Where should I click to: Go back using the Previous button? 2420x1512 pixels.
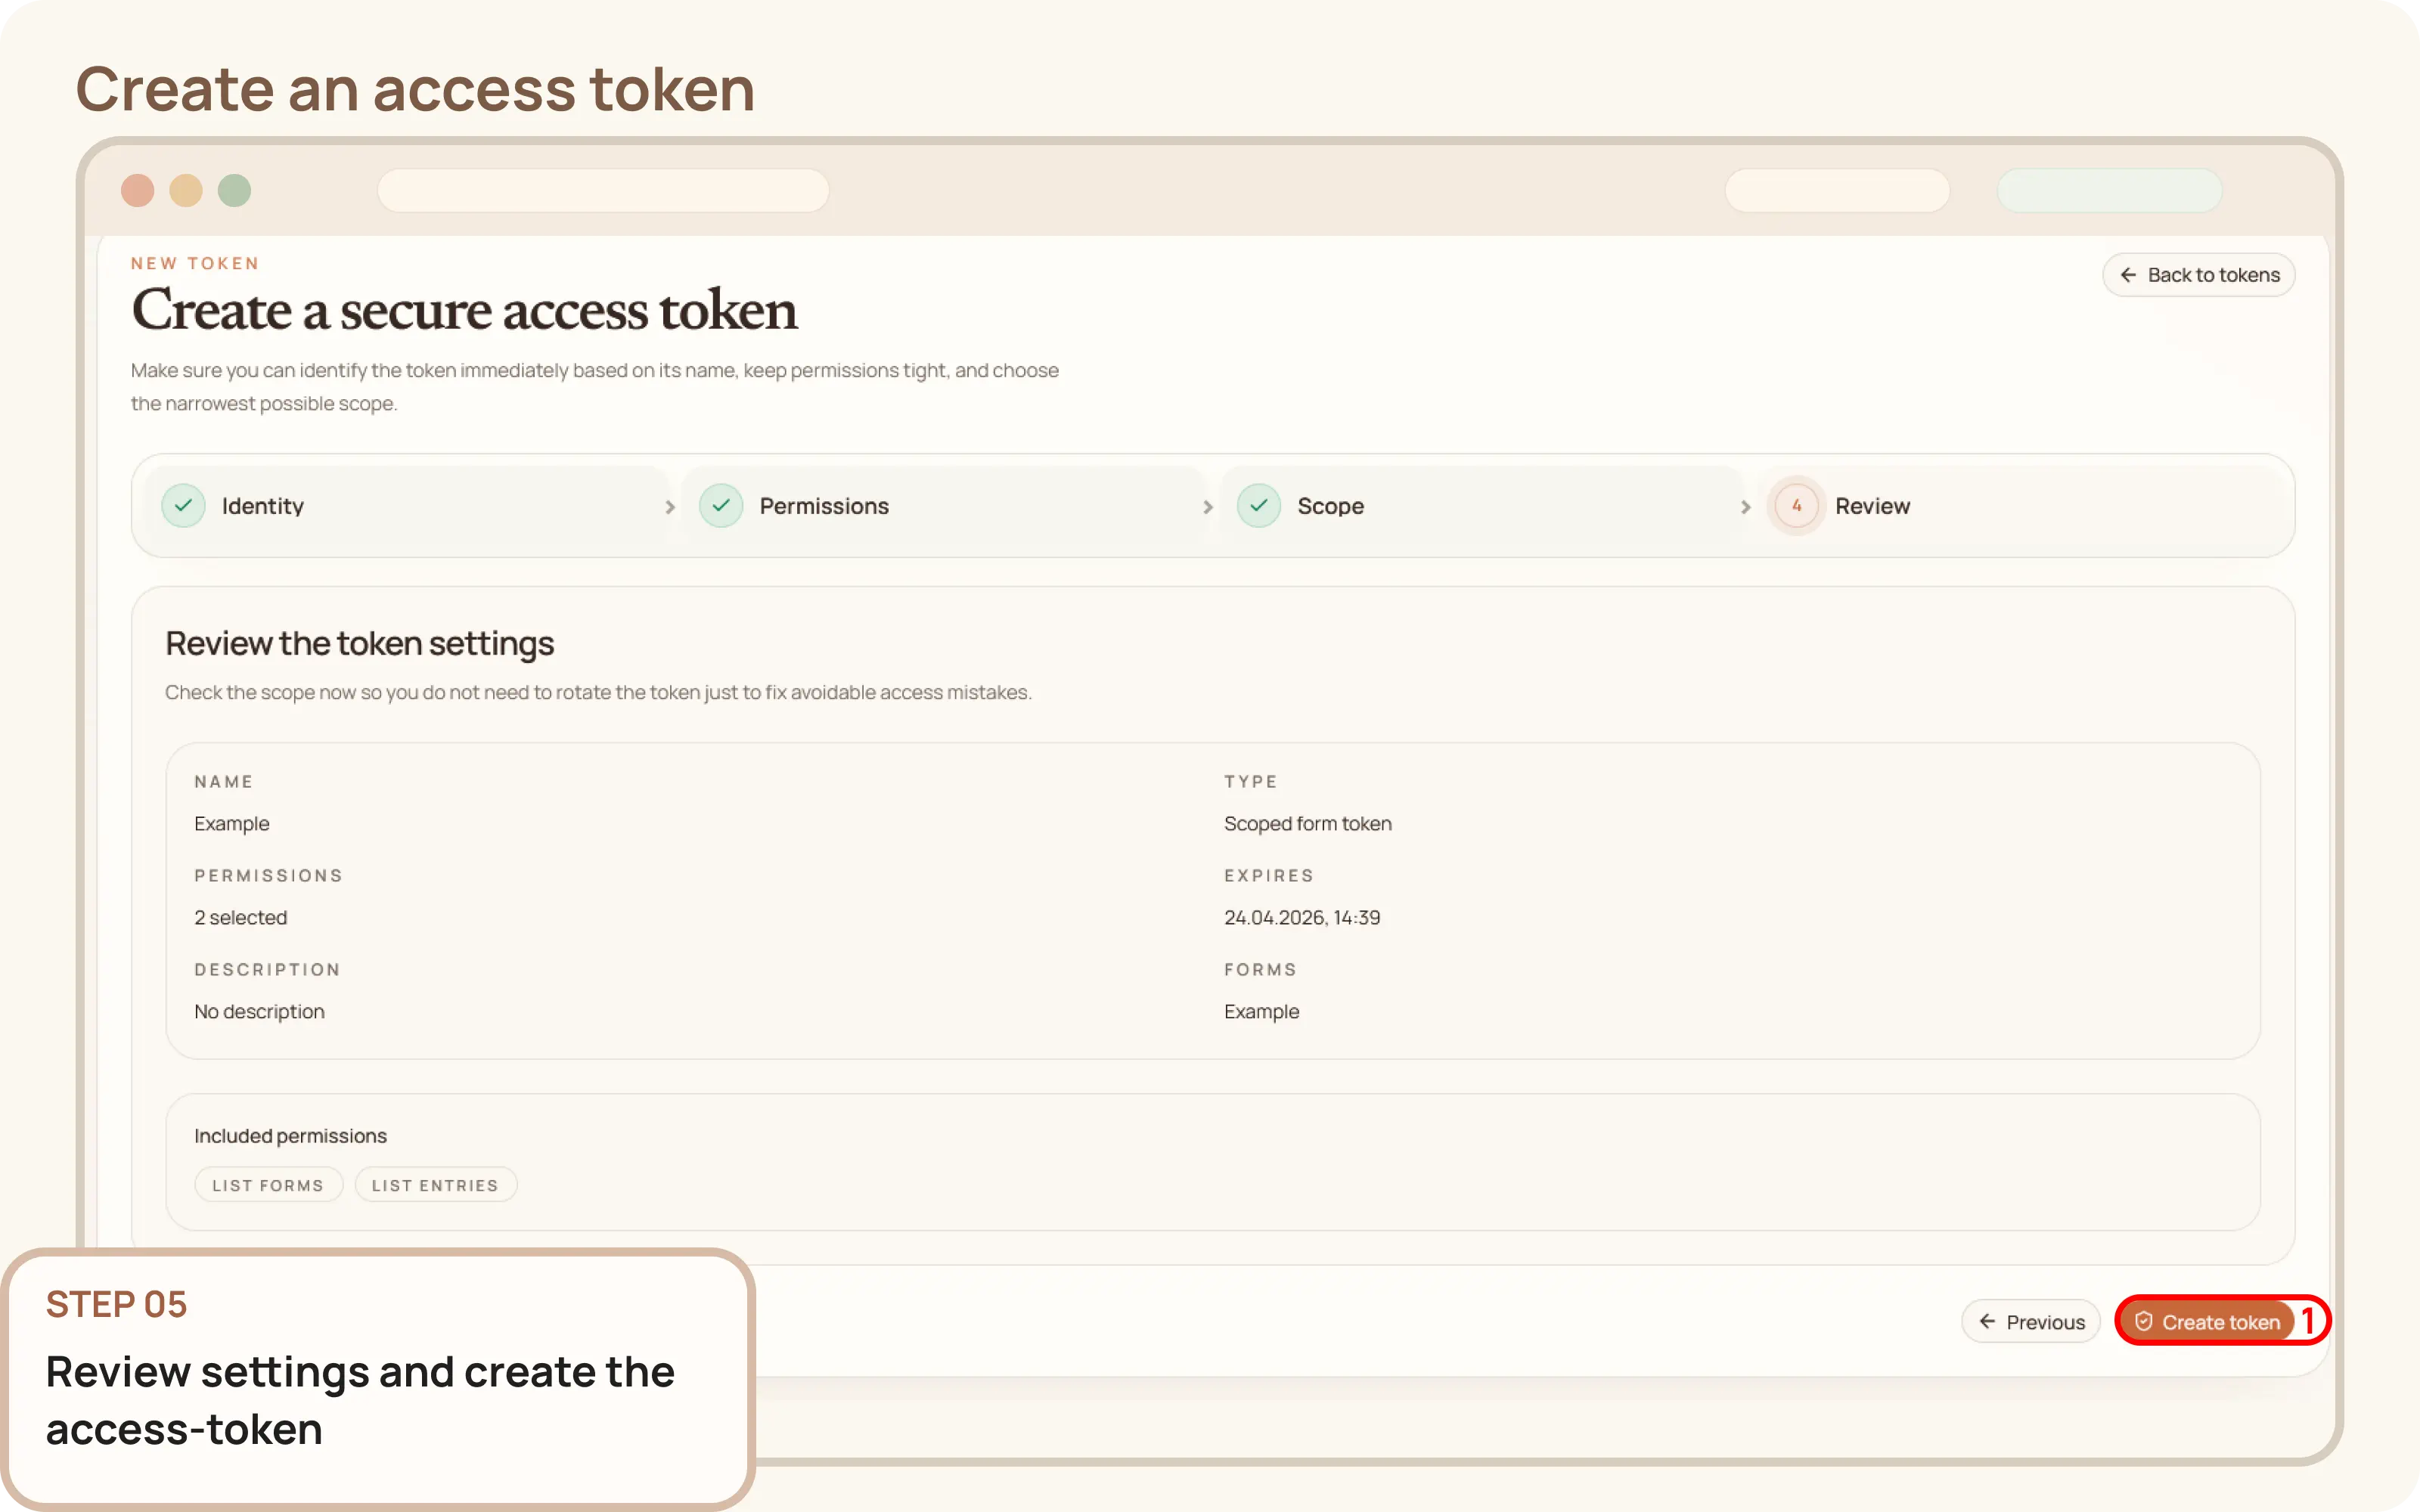coord(2031,1321)
